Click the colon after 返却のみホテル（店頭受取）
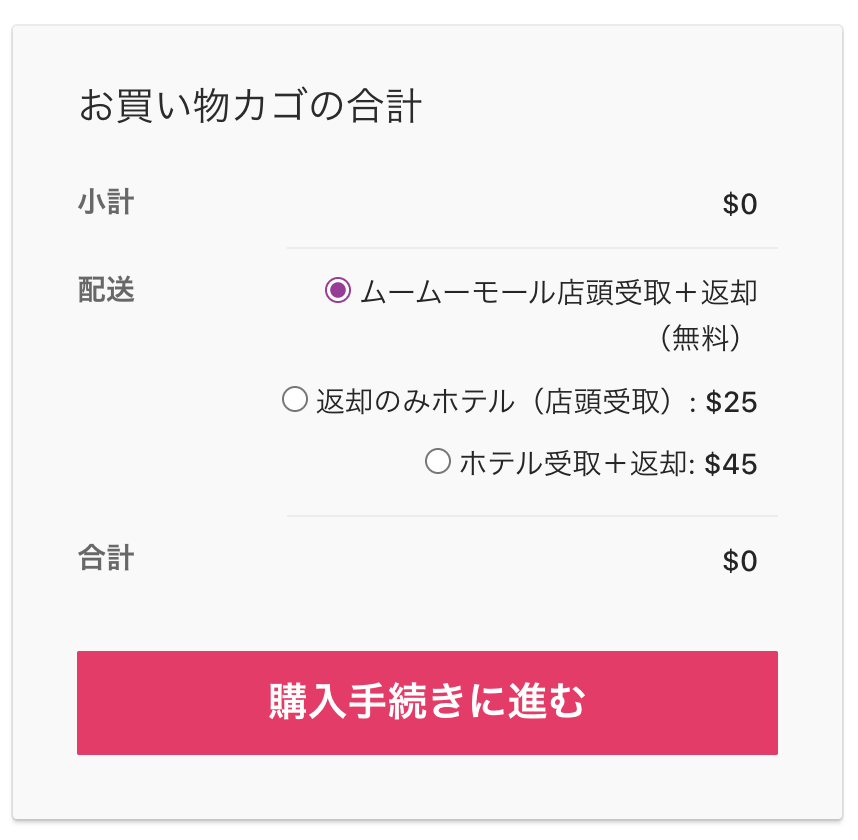The image size is (858, 840). pyautogui.click(x=692, y=403)
